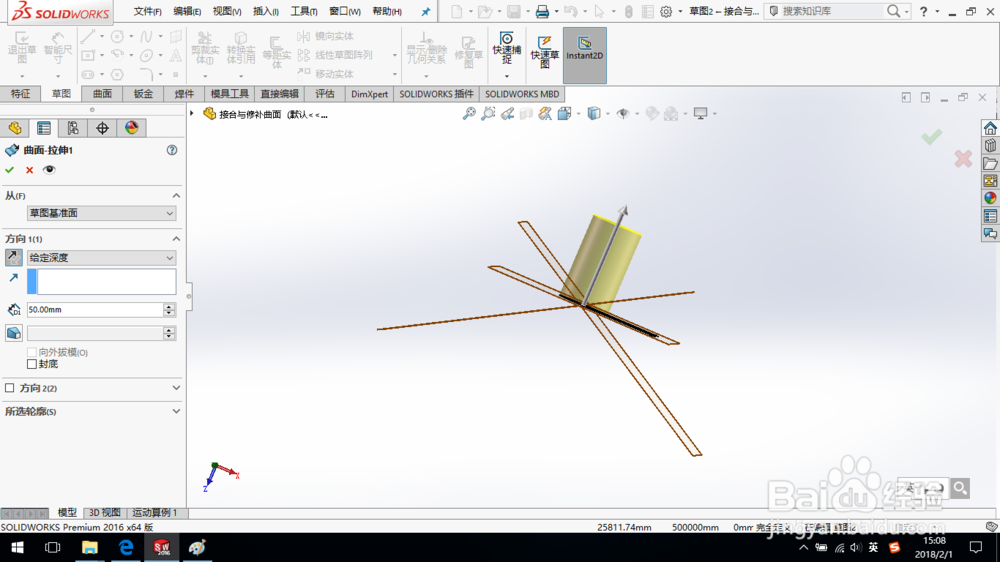Screen dimensions: 1000x562
Task: Cancel with confirmation corner red X
Action: coord(963,159)
